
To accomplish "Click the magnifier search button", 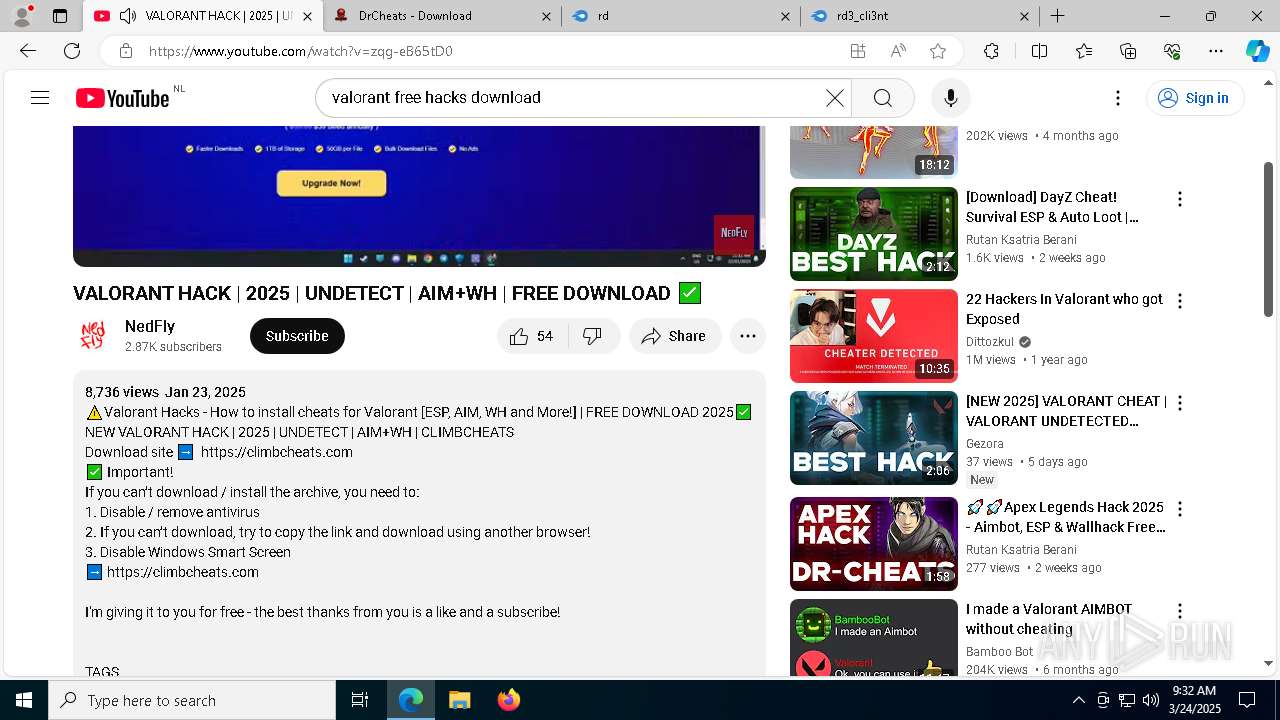I will pyautogui.click(x=882, y=98).
